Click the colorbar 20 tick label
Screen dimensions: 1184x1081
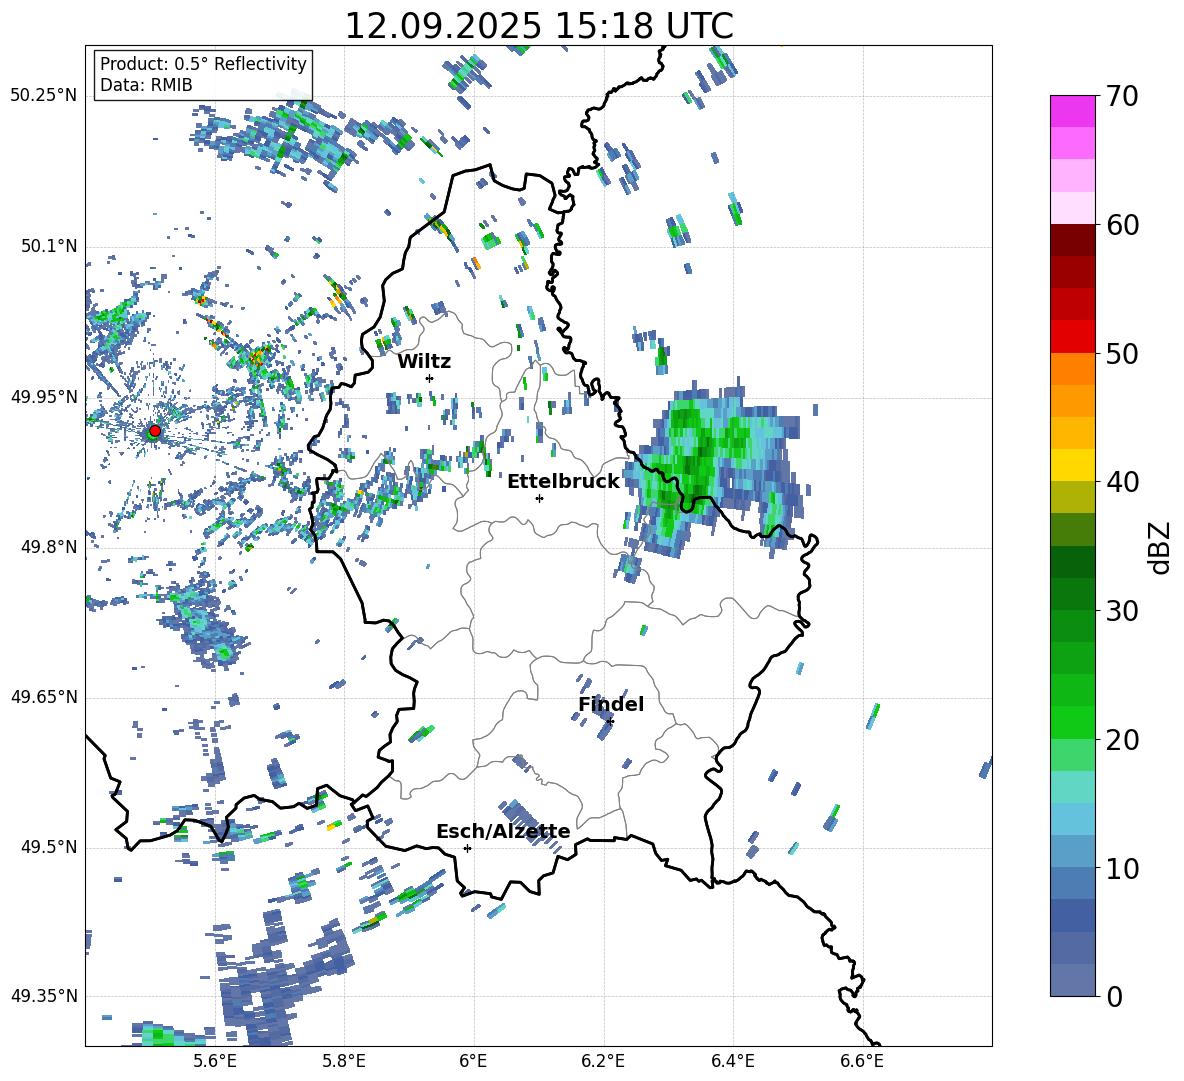click(x=1123, y=740)
